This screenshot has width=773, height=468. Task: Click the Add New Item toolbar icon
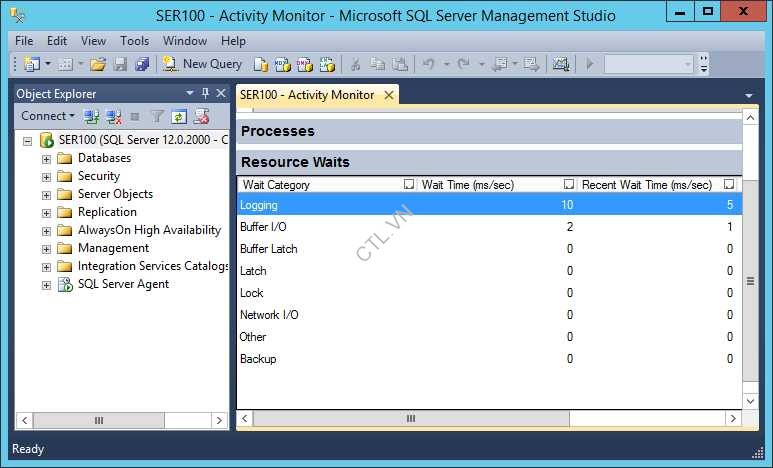point(66,64)
